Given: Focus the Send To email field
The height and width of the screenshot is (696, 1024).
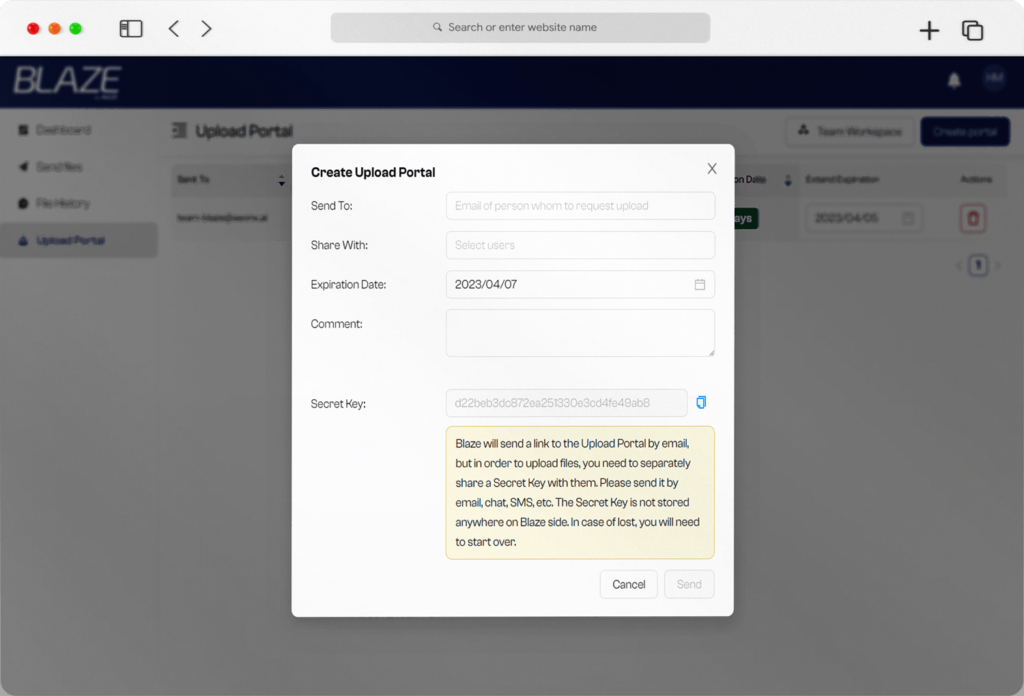Looking at the screenshot, I should pyautogui.click(x=580, y=206).
